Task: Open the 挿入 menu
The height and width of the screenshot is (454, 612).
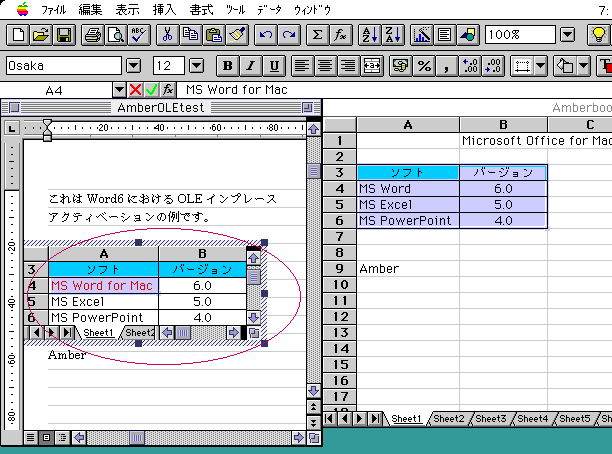Action: (164, 9)
